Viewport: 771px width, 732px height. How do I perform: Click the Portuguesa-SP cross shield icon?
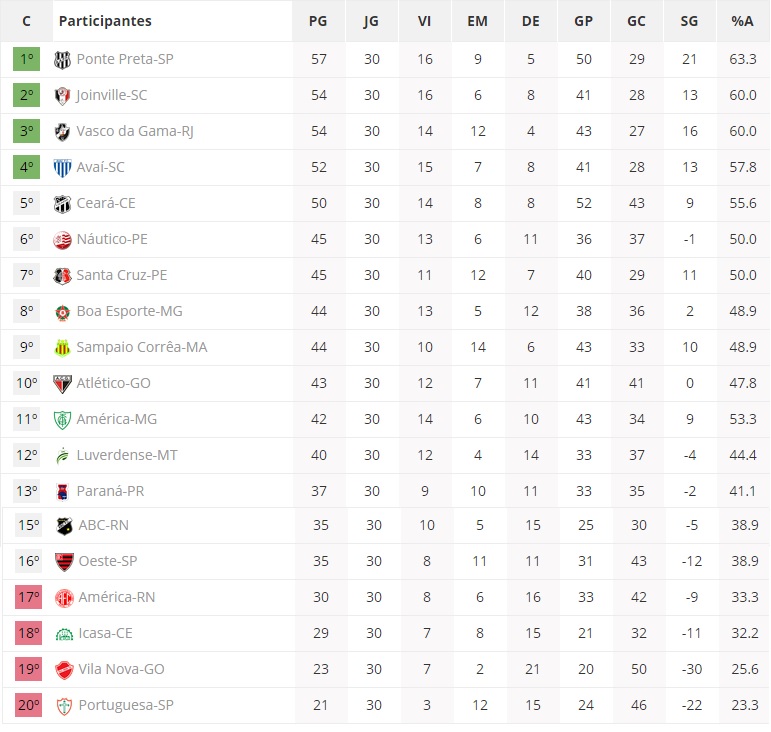coord(64,705)
